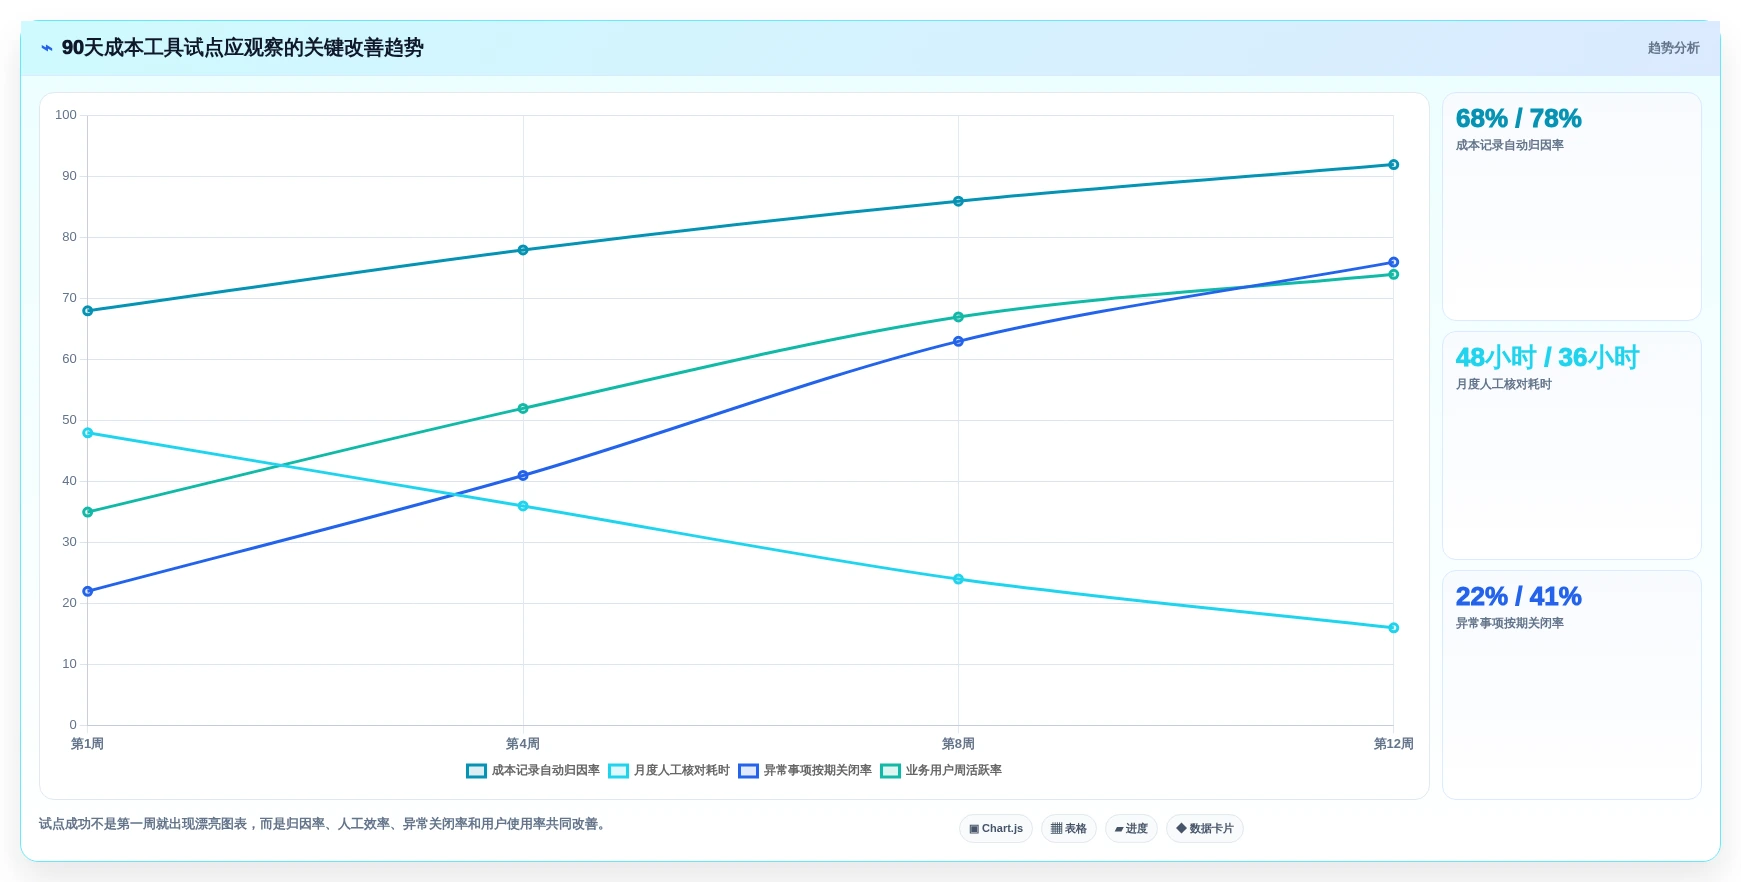
Task: Open the 22% / 41% metric card
Action: point(1572,685)
